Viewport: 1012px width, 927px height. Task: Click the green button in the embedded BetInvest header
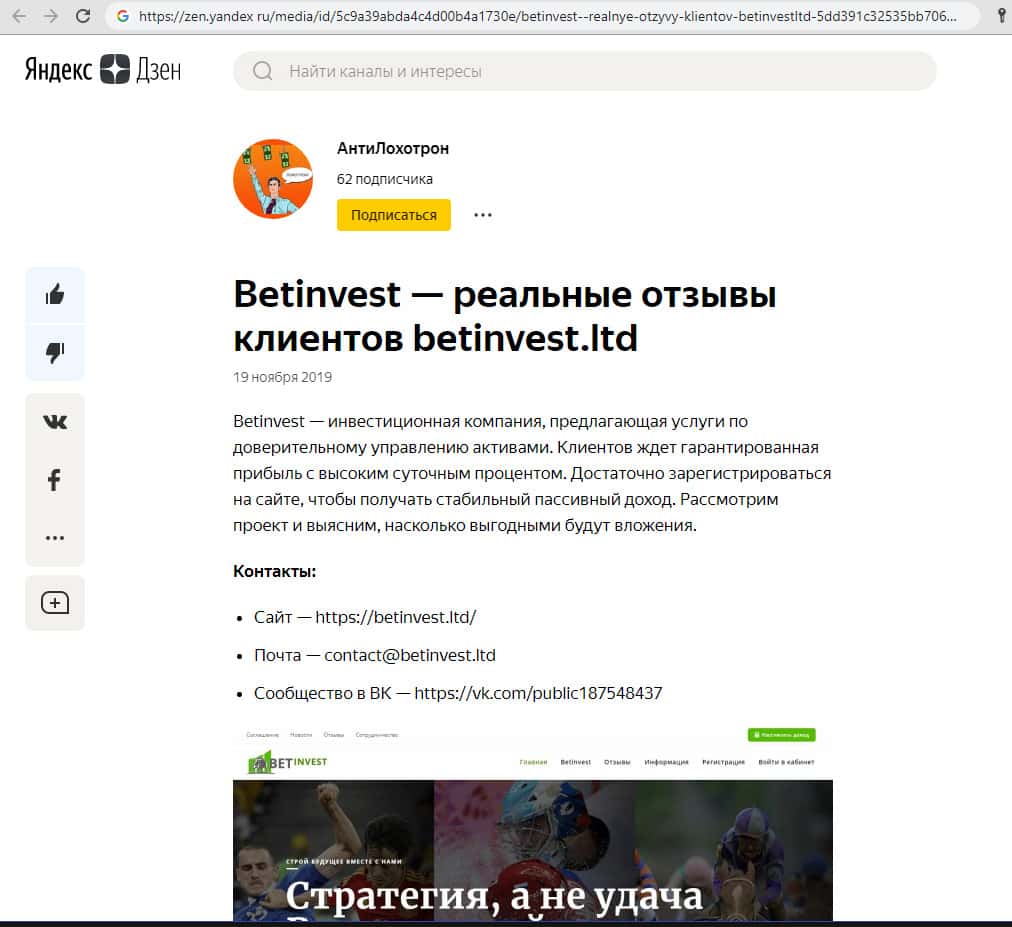782,735
